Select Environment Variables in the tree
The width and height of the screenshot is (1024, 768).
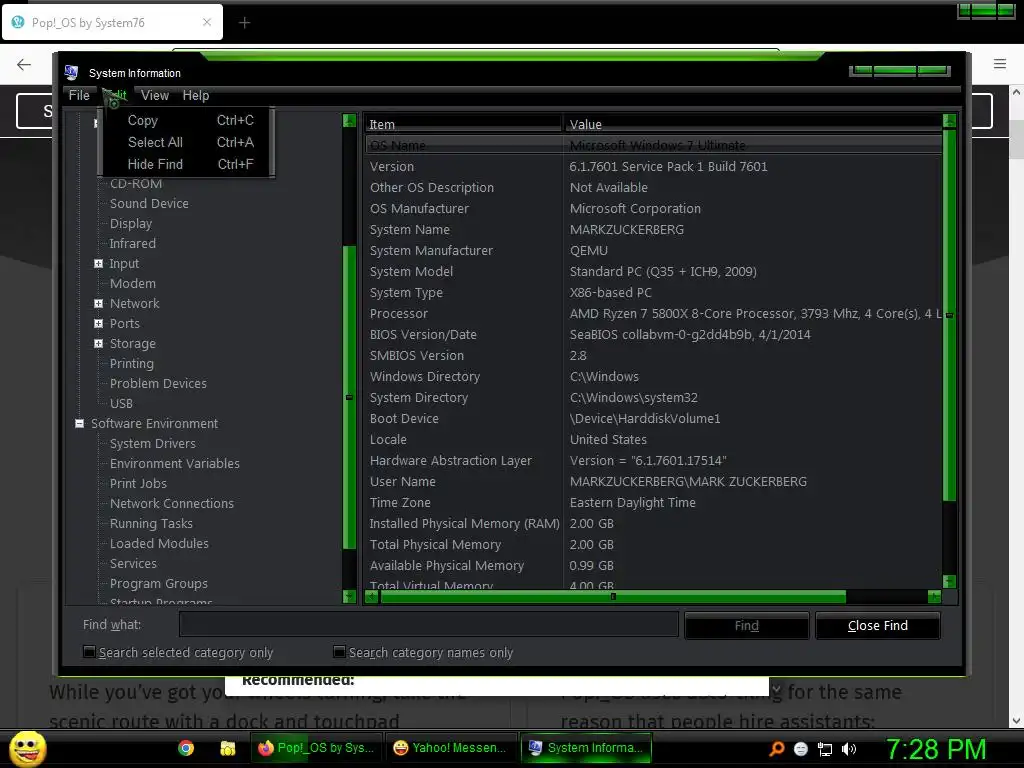point(174,464)
